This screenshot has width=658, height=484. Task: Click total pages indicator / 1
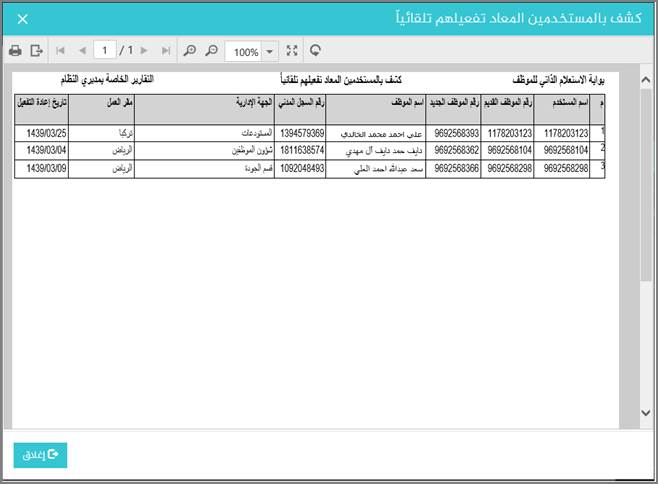(126, 51)
